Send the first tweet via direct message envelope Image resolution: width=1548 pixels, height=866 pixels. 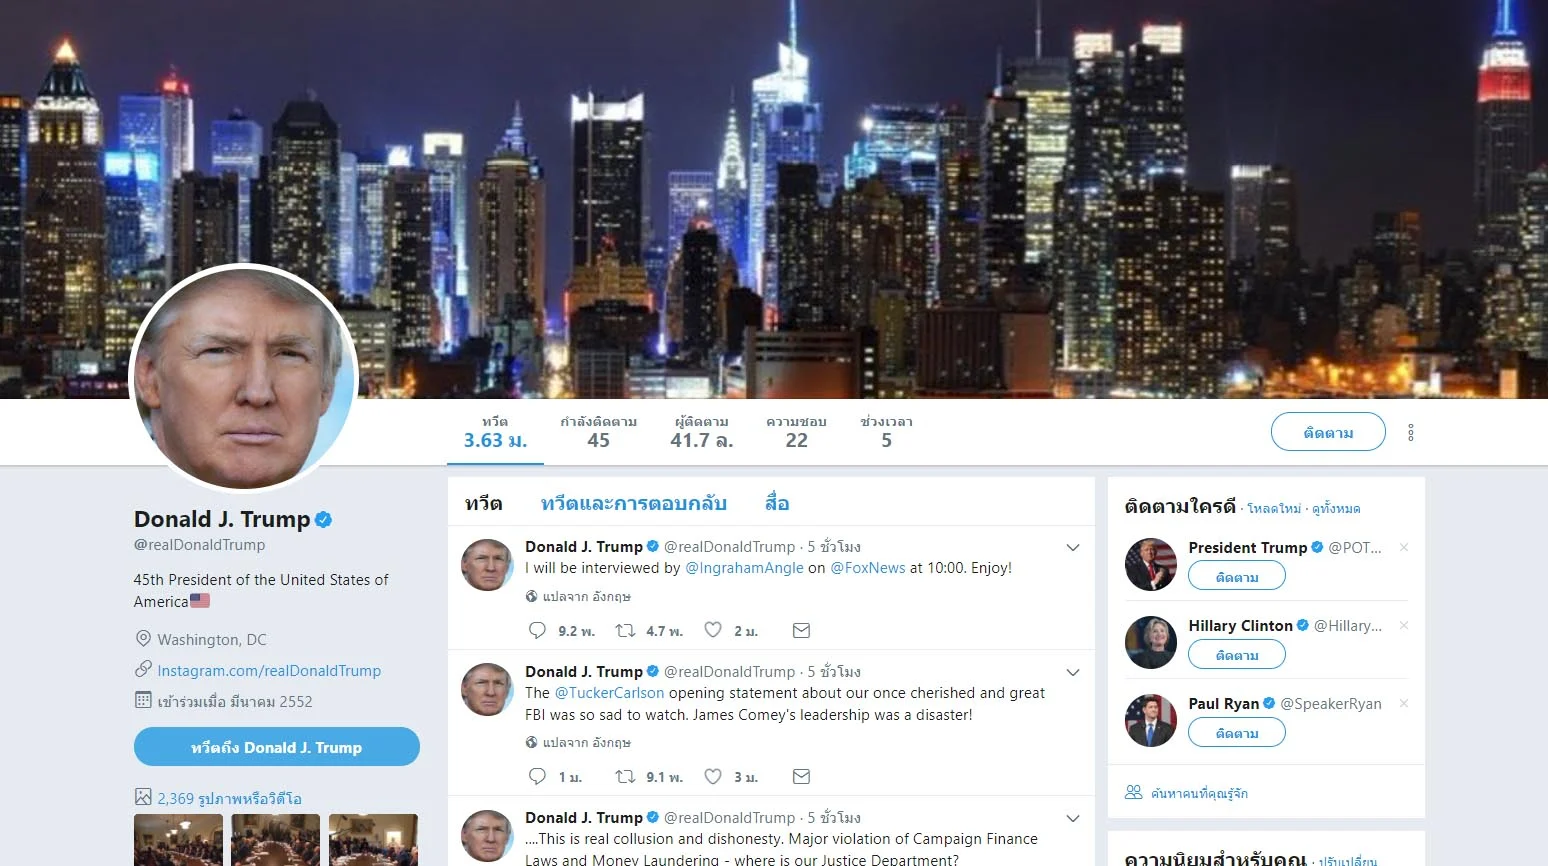(801, 630)
